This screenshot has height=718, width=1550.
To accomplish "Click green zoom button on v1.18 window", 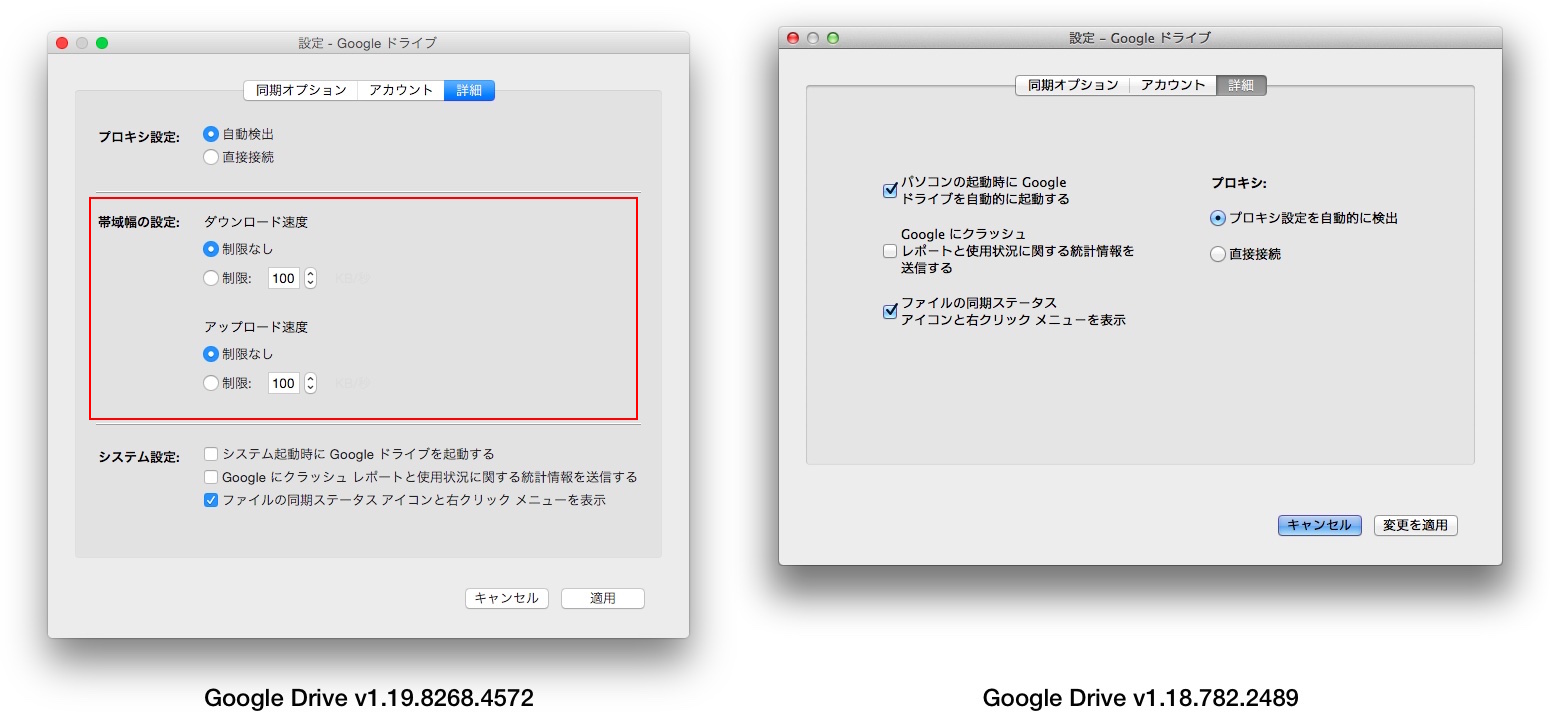I will click(833, 38).
